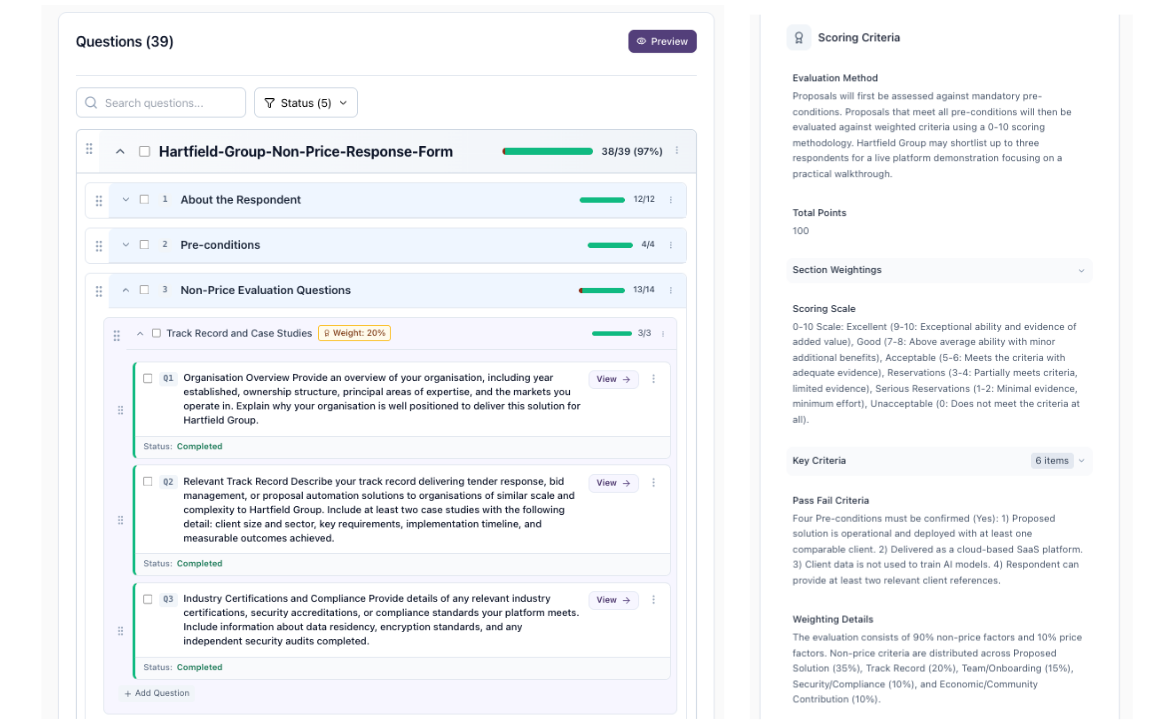Open kebab menu for Q1 Organisation Overview
Image resolution: width=1174 pixels, height=724 pixels.
(654, 379)
